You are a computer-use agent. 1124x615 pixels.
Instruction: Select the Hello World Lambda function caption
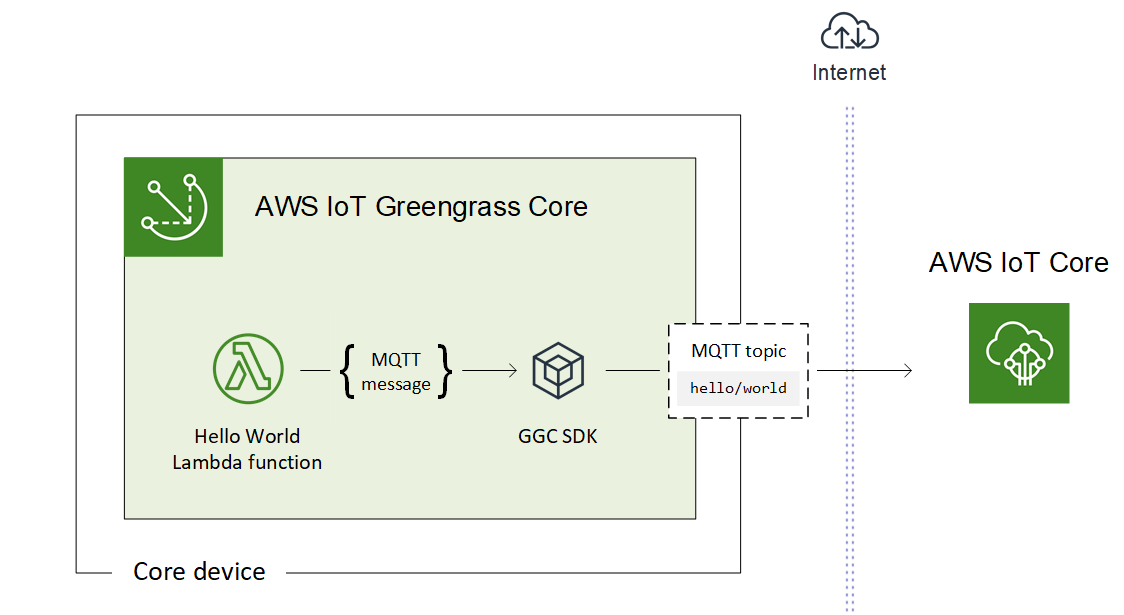click(247, 449)
